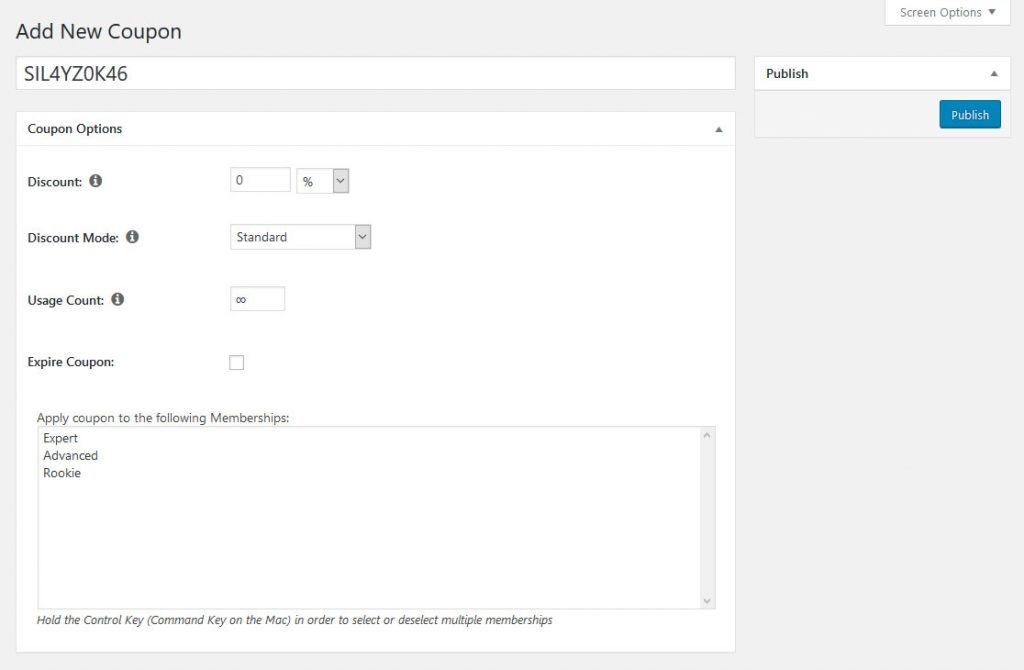Viewport: 1024px width, 670px height.
Task: Enable the Expire Coupon checkbox
Action: point(237,362)
